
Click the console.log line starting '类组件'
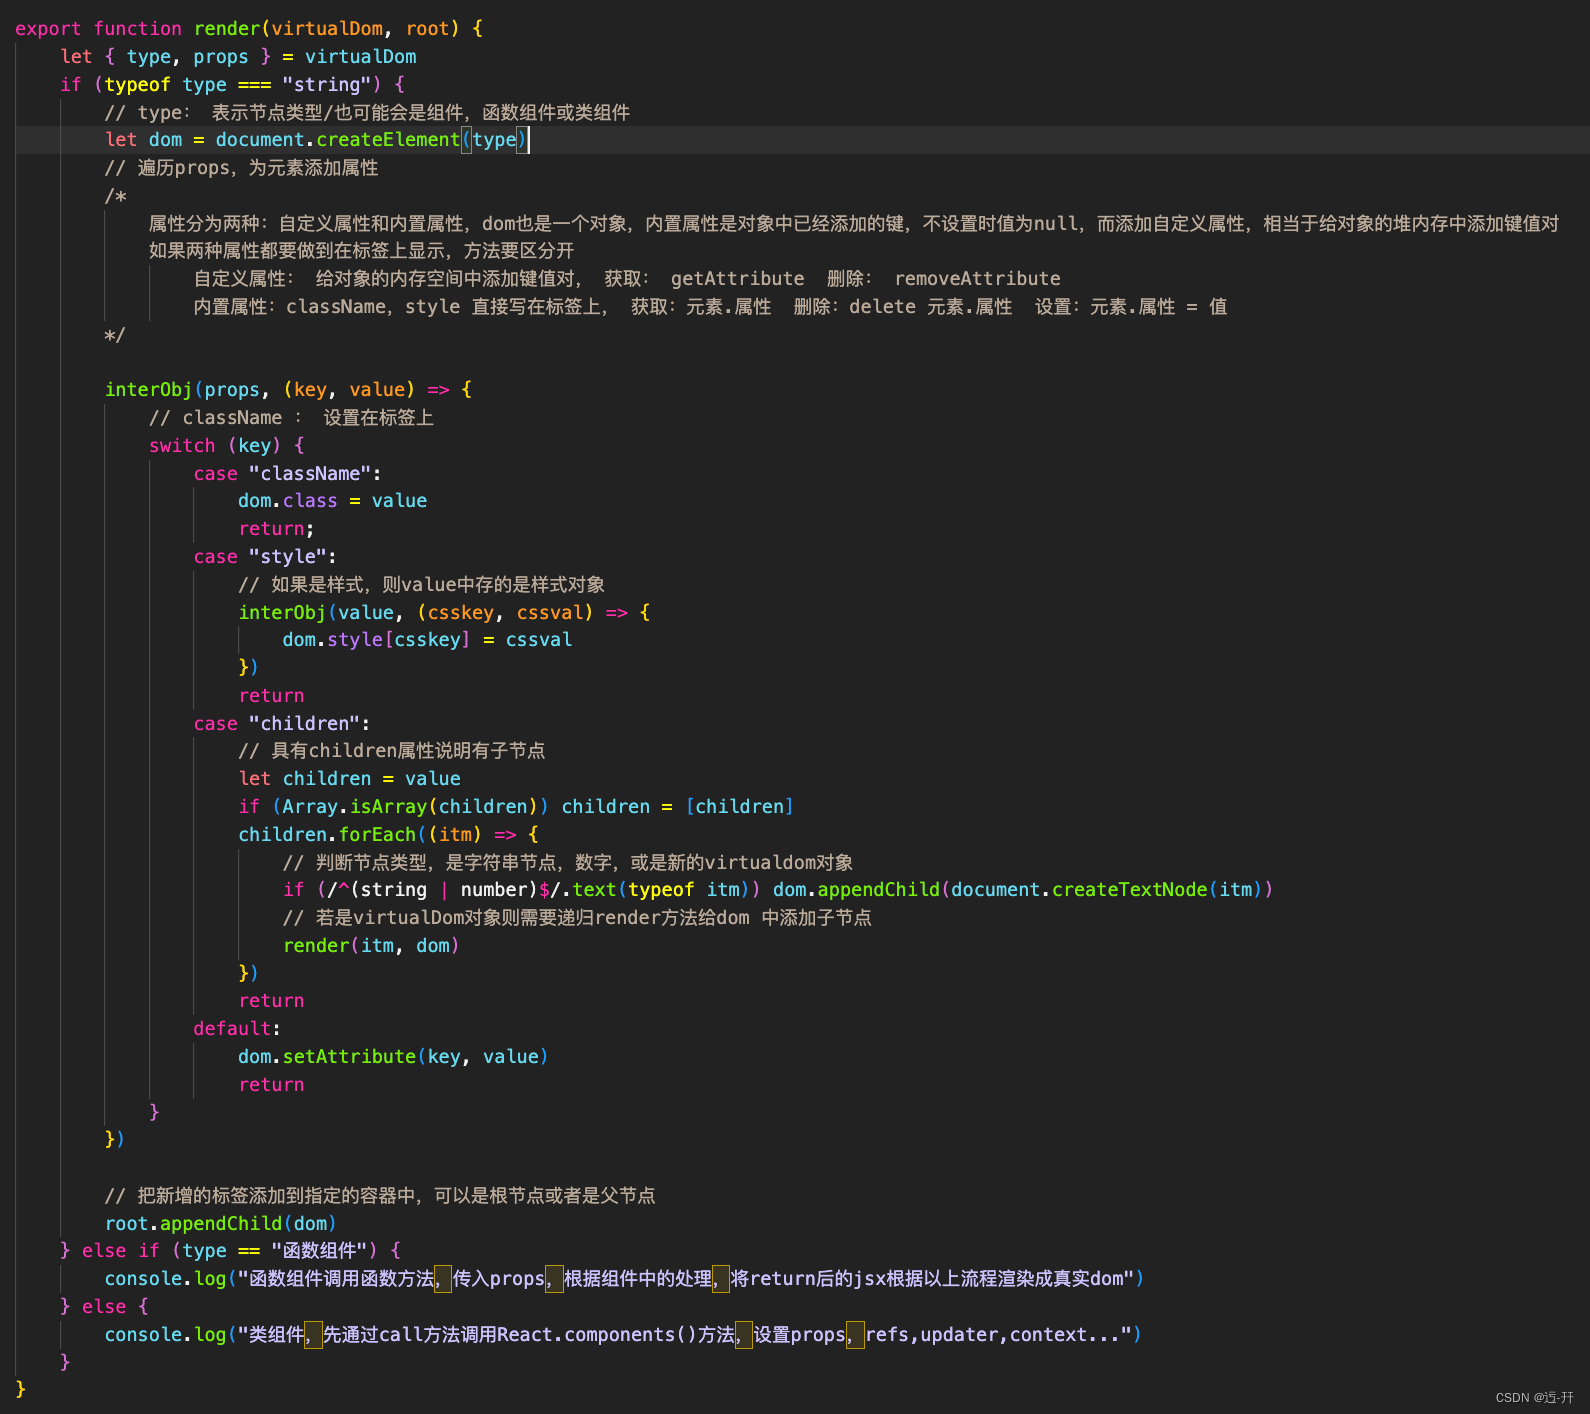coord(623,1335)
